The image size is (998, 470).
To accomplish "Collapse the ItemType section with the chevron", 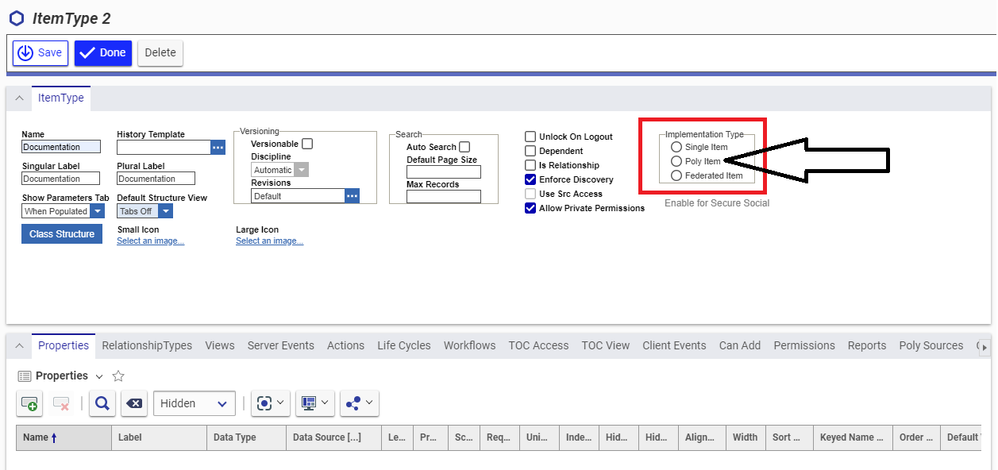I will (19, 98).
